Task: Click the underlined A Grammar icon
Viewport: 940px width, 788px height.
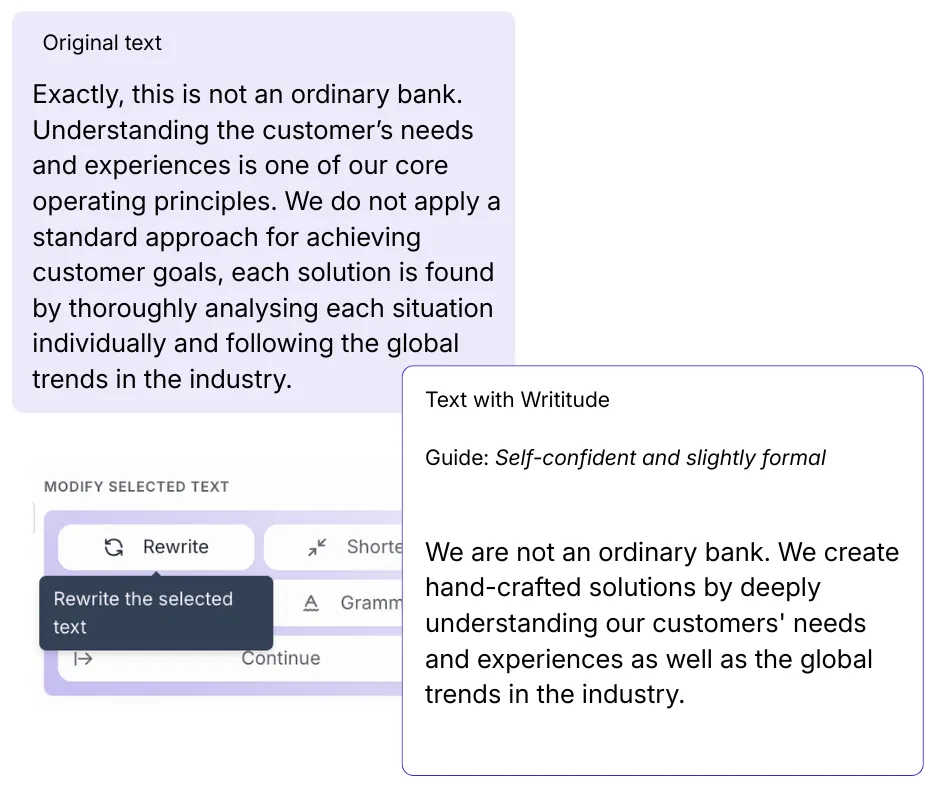Action: tap(311, 603)
